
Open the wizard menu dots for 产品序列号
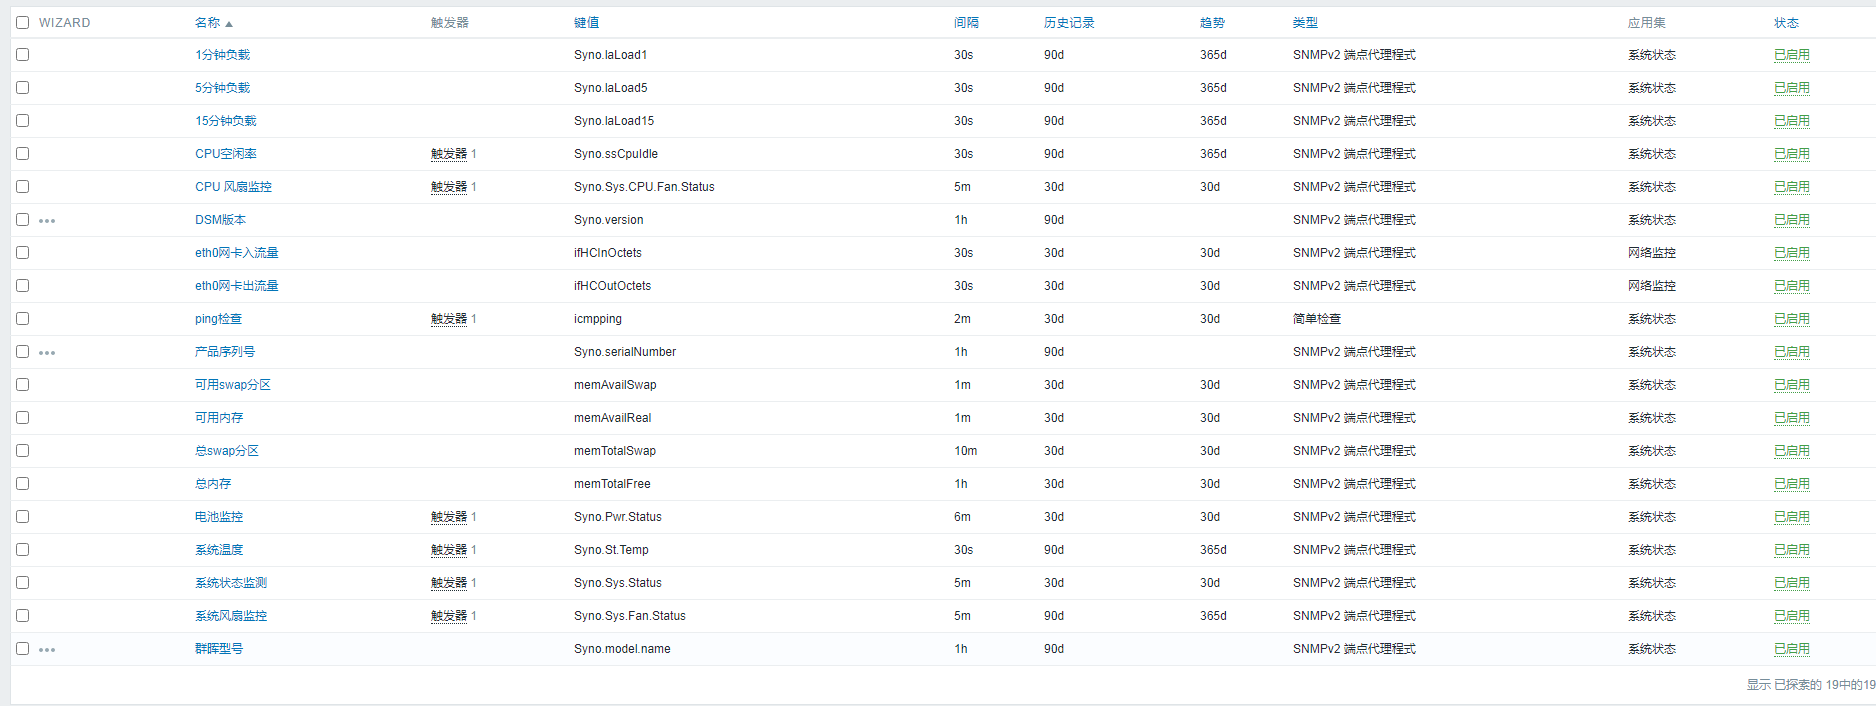click(47, 353)
